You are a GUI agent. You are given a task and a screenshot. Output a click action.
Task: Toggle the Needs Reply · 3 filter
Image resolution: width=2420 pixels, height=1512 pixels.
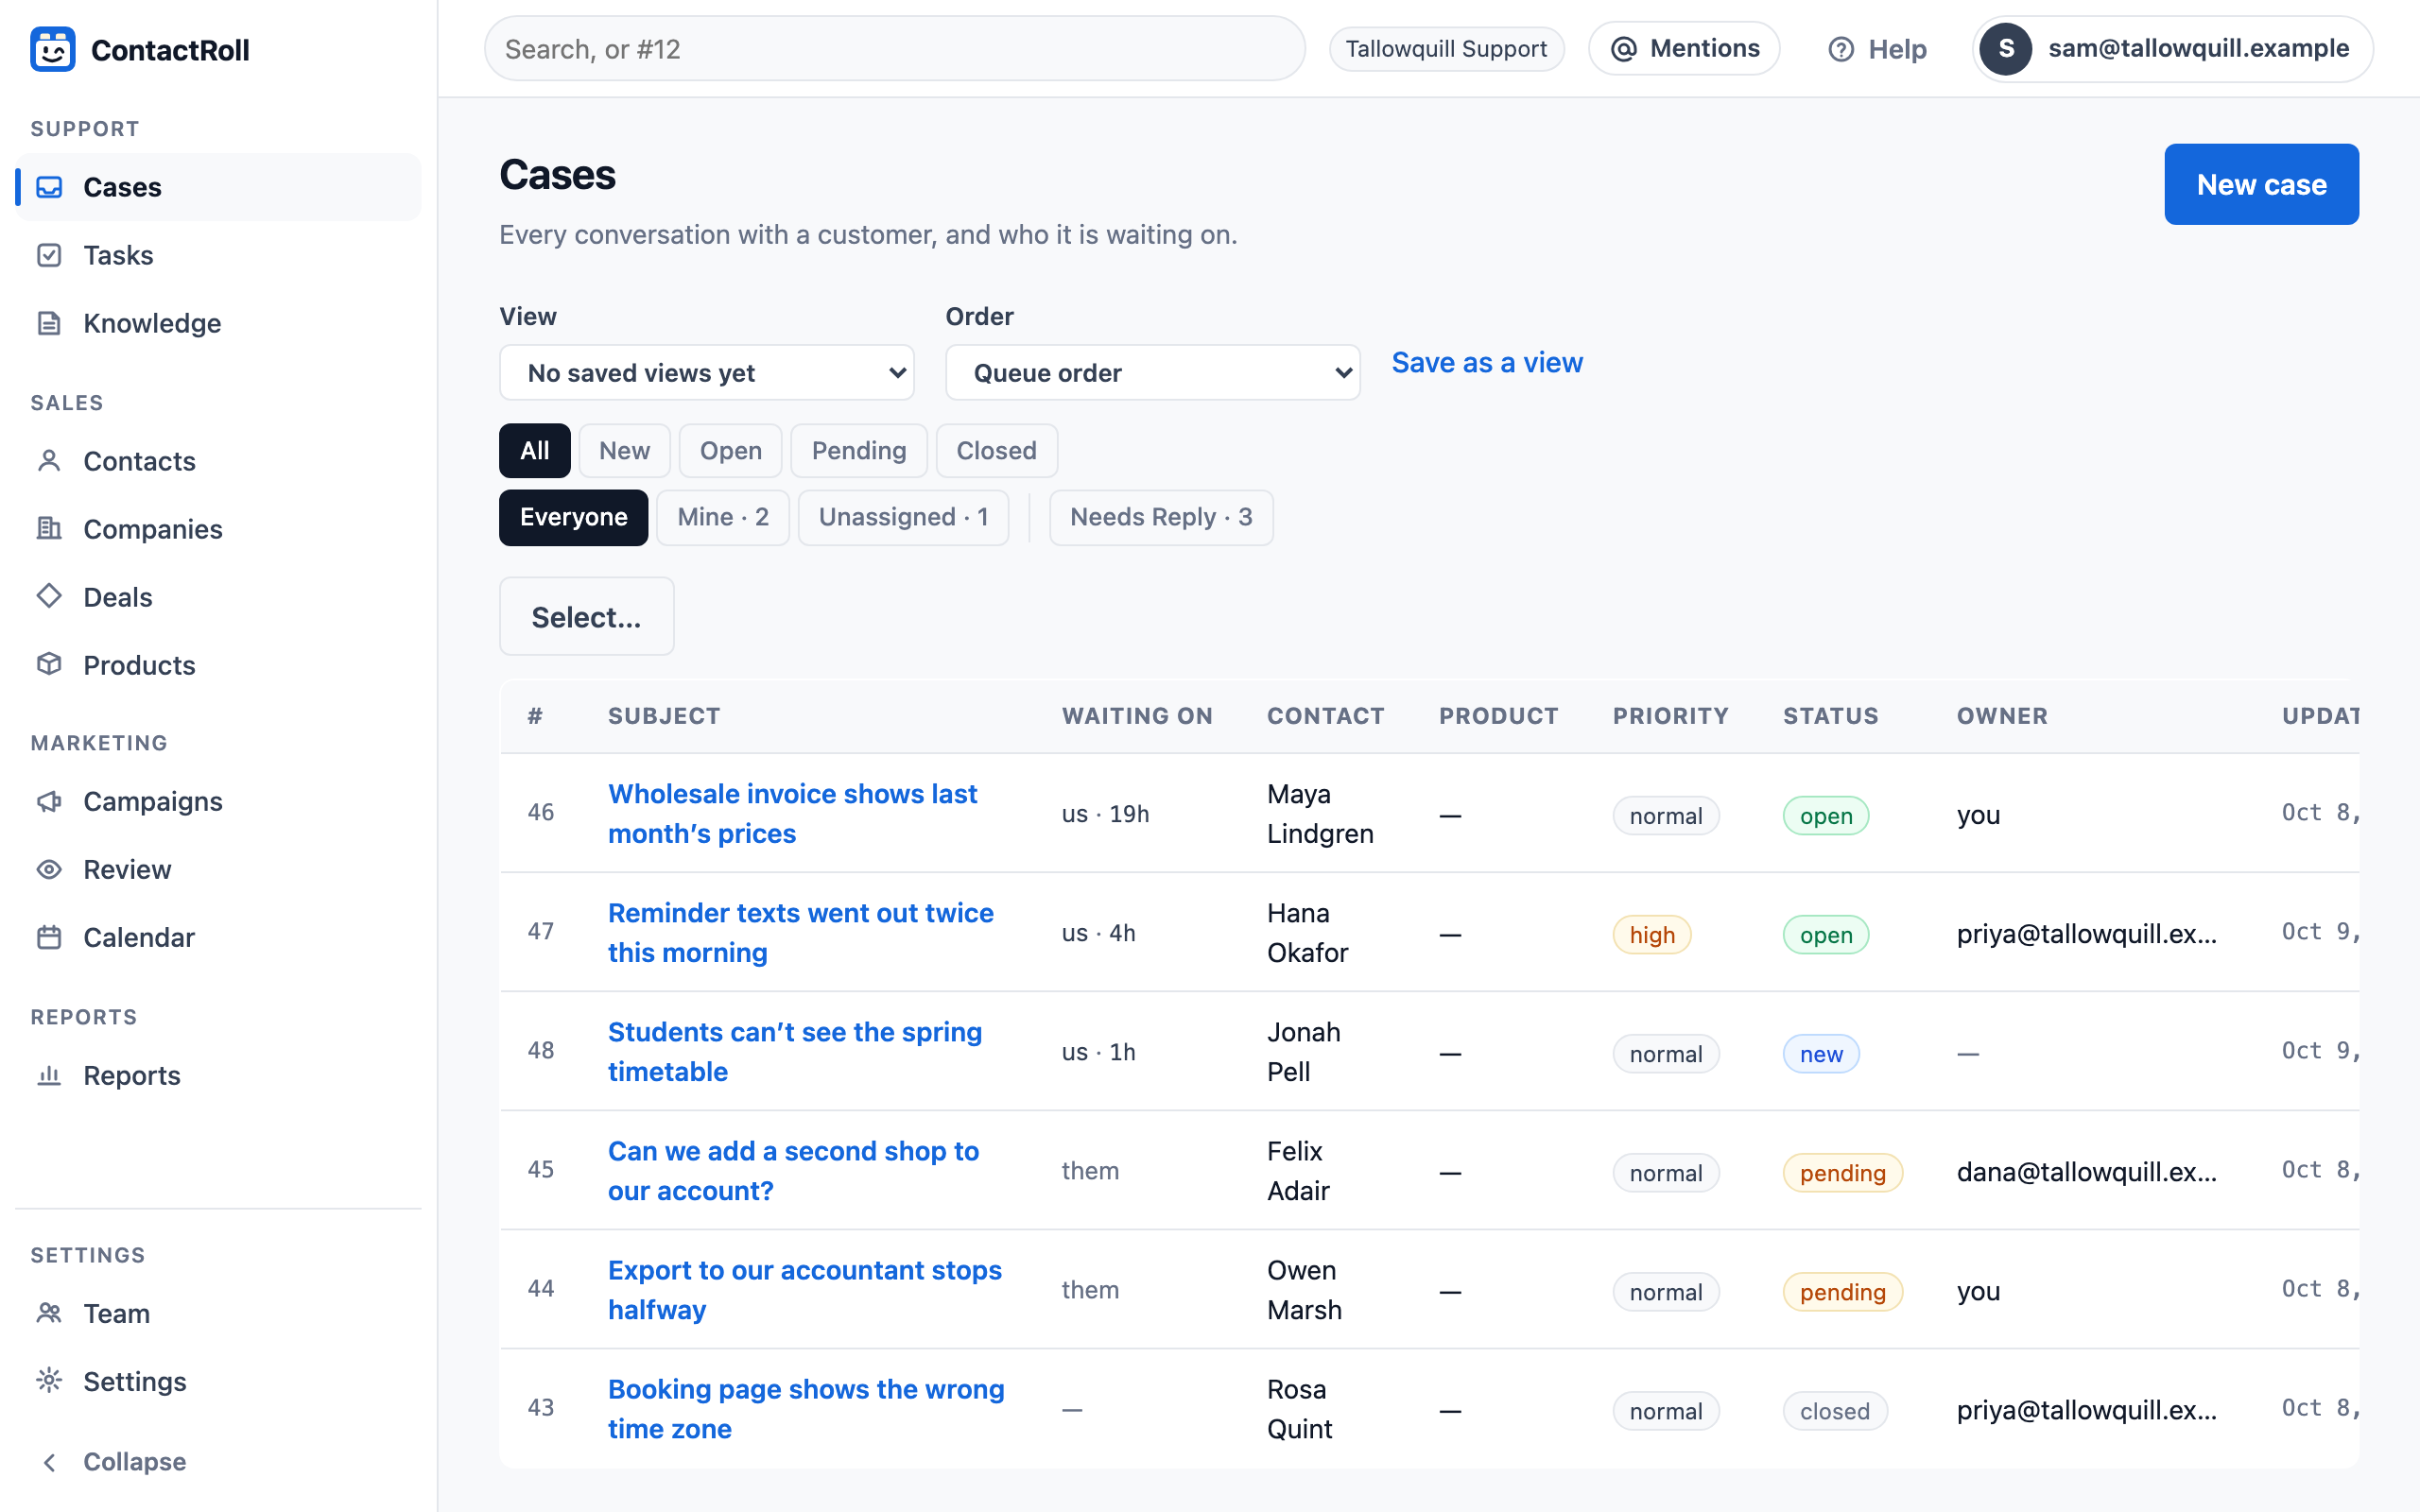[1161, 517]
